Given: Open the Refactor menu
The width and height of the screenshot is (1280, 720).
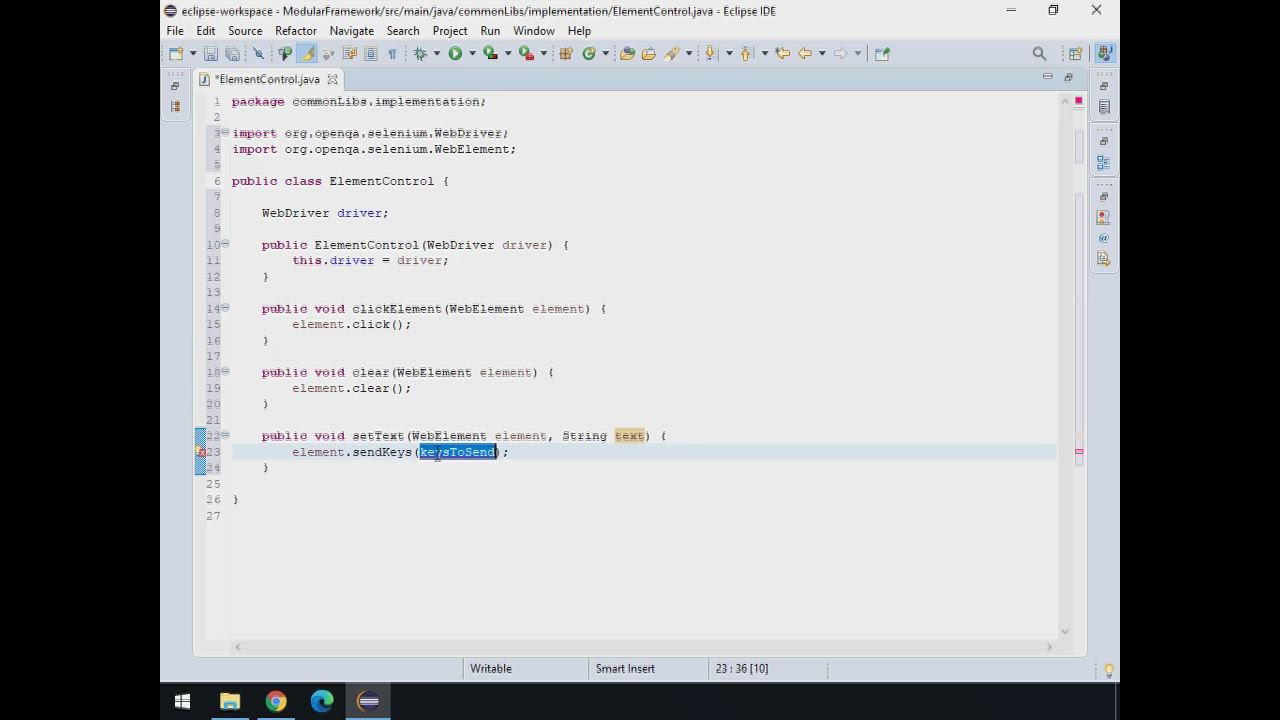Looking at the screenshot, I should click(x=295, y=31).
